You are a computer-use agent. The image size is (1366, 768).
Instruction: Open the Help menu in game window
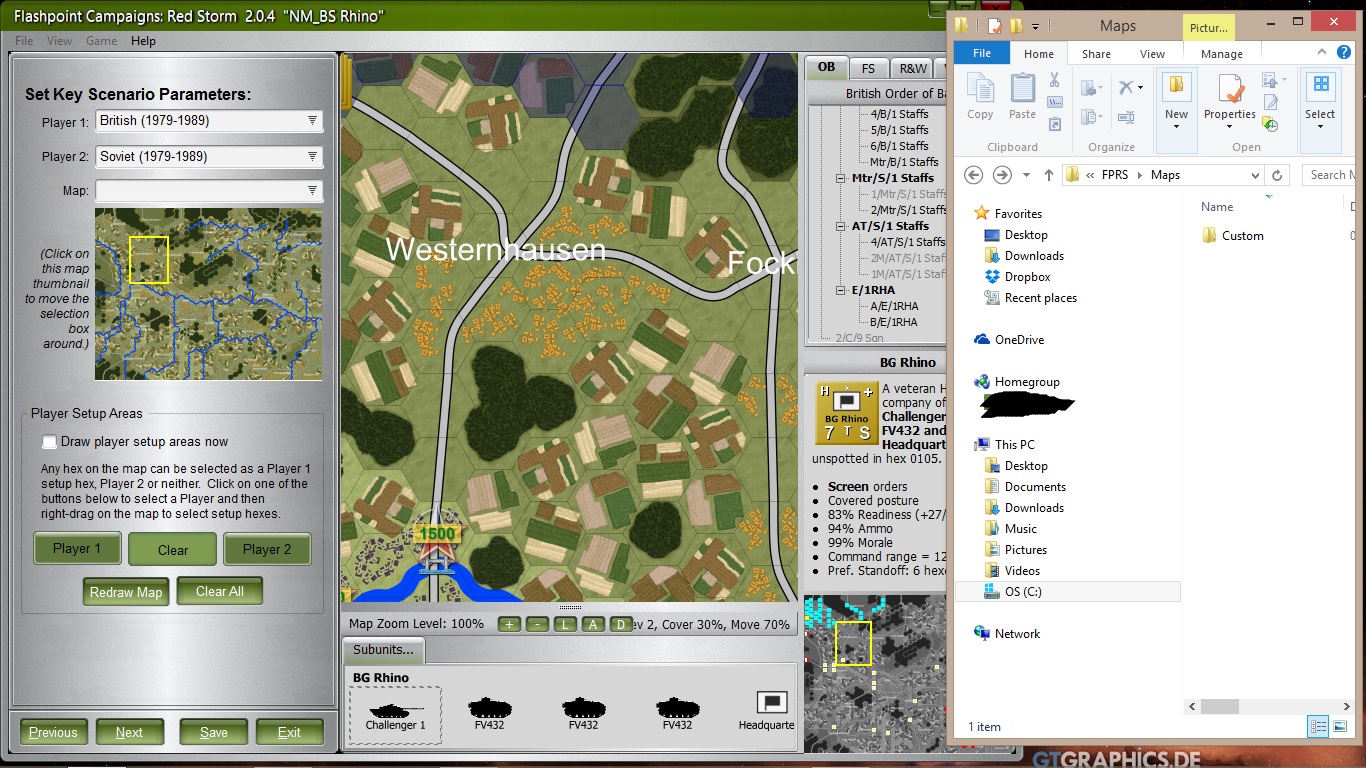143,41
